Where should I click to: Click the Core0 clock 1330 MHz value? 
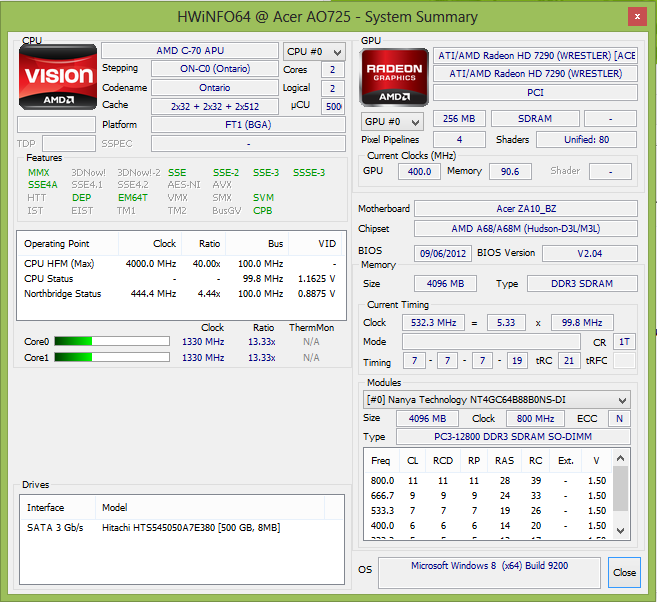(203, 342)
